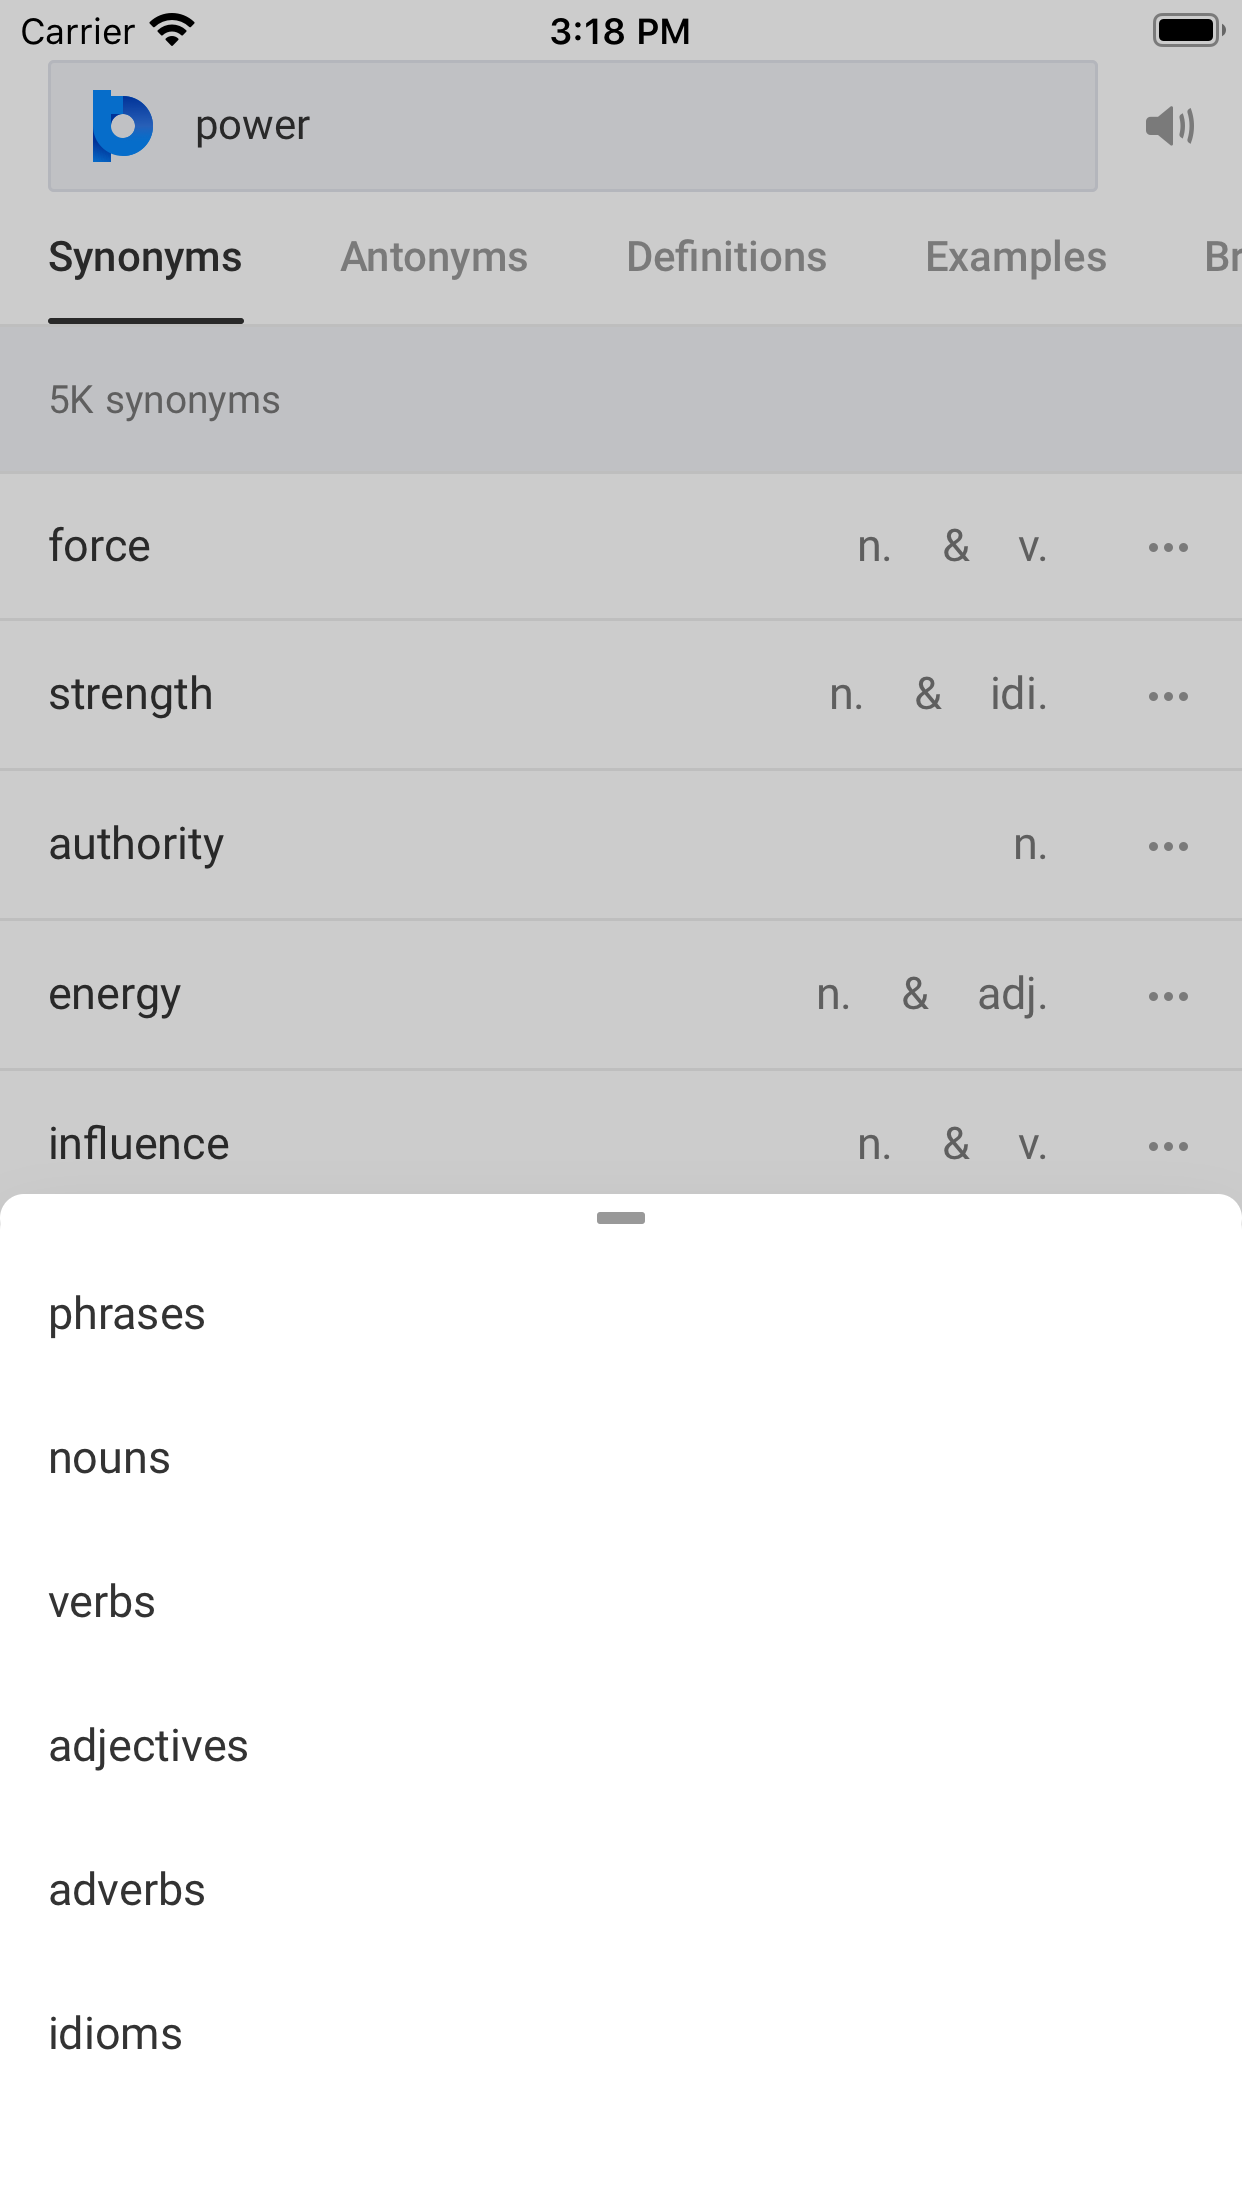Screen dimensions: 1242x2208
Task: Pick the adjectives filter
Action: 148,1747
